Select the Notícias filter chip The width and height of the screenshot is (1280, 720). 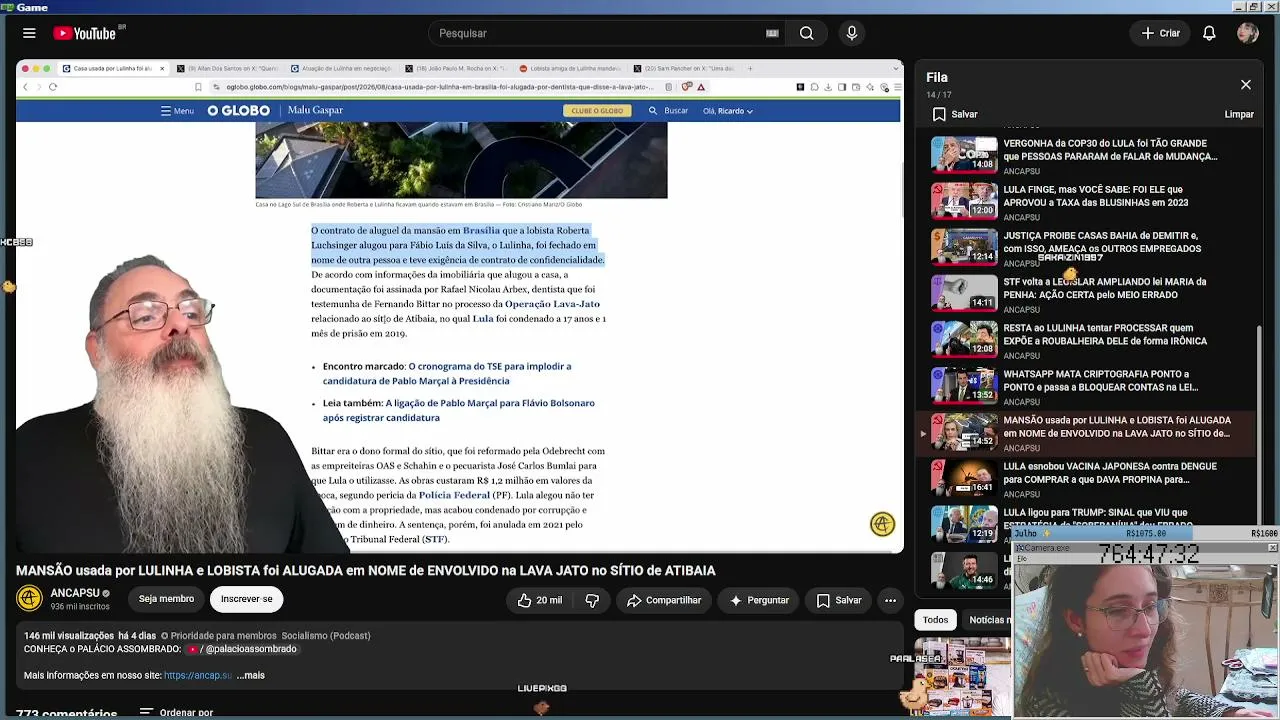coord(987,620)
